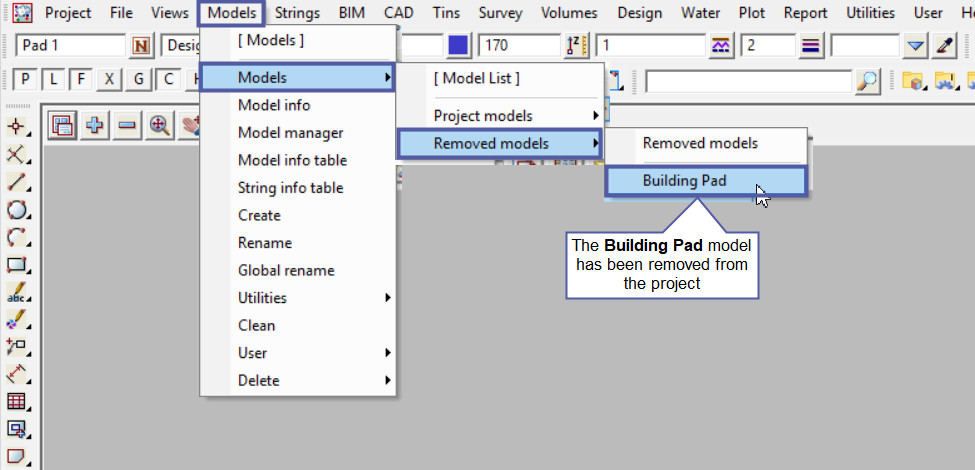The width and height of the screenshot is (975, 470).
Task: Select the pencil symbol edit icon
Action: (17, 319)
